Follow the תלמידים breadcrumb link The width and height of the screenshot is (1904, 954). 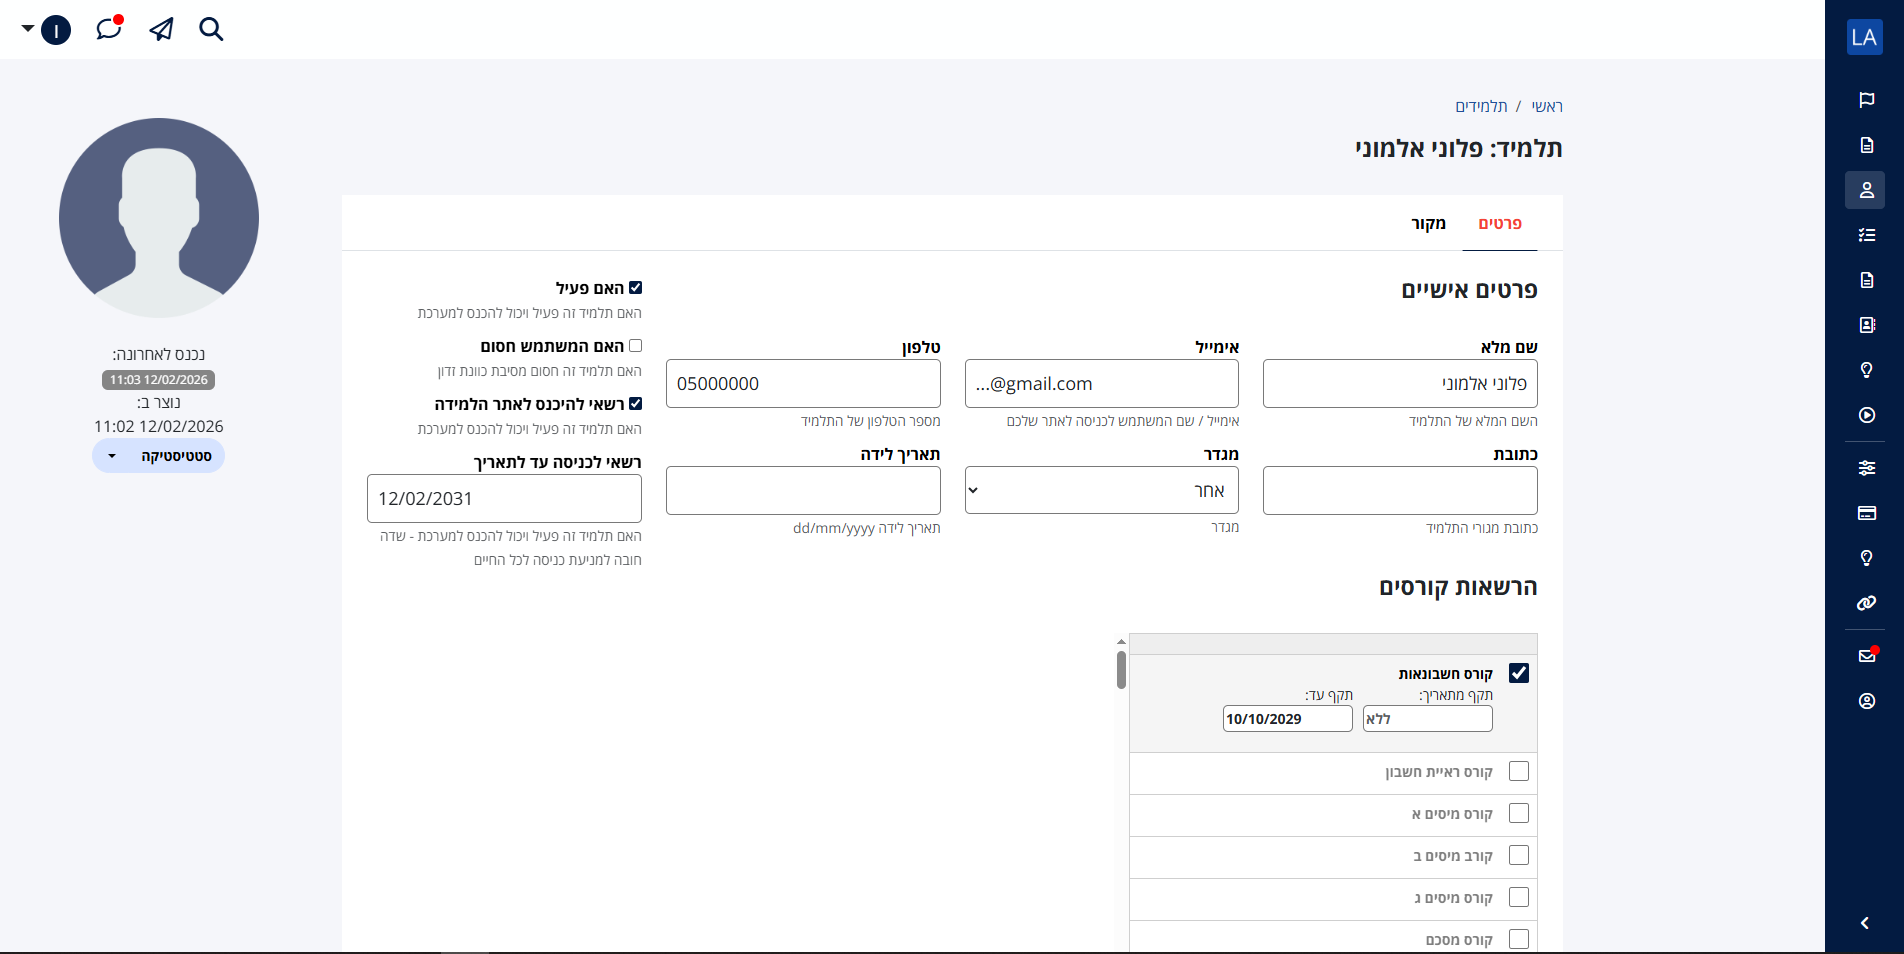pos(1480,106)
